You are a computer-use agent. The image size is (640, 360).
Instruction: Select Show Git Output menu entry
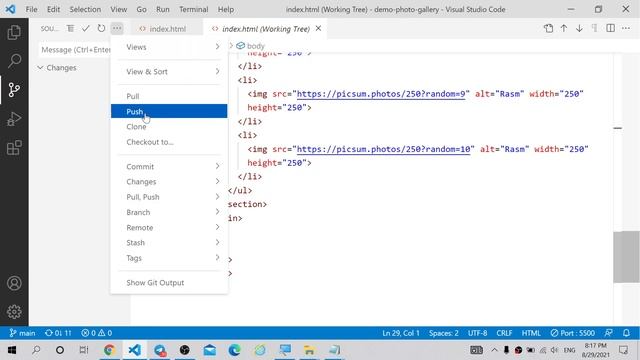[x=169, y=282]
